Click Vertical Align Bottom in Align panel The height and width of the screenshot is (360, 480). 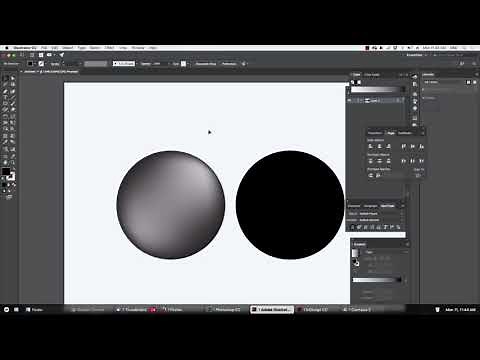click(x=421, y=146)
